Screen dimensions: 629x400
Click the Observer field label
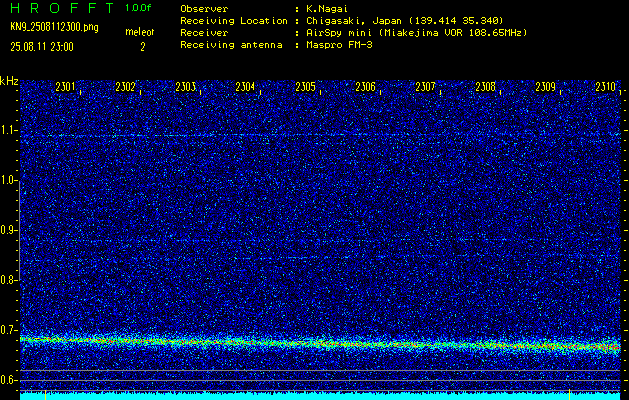204,9
